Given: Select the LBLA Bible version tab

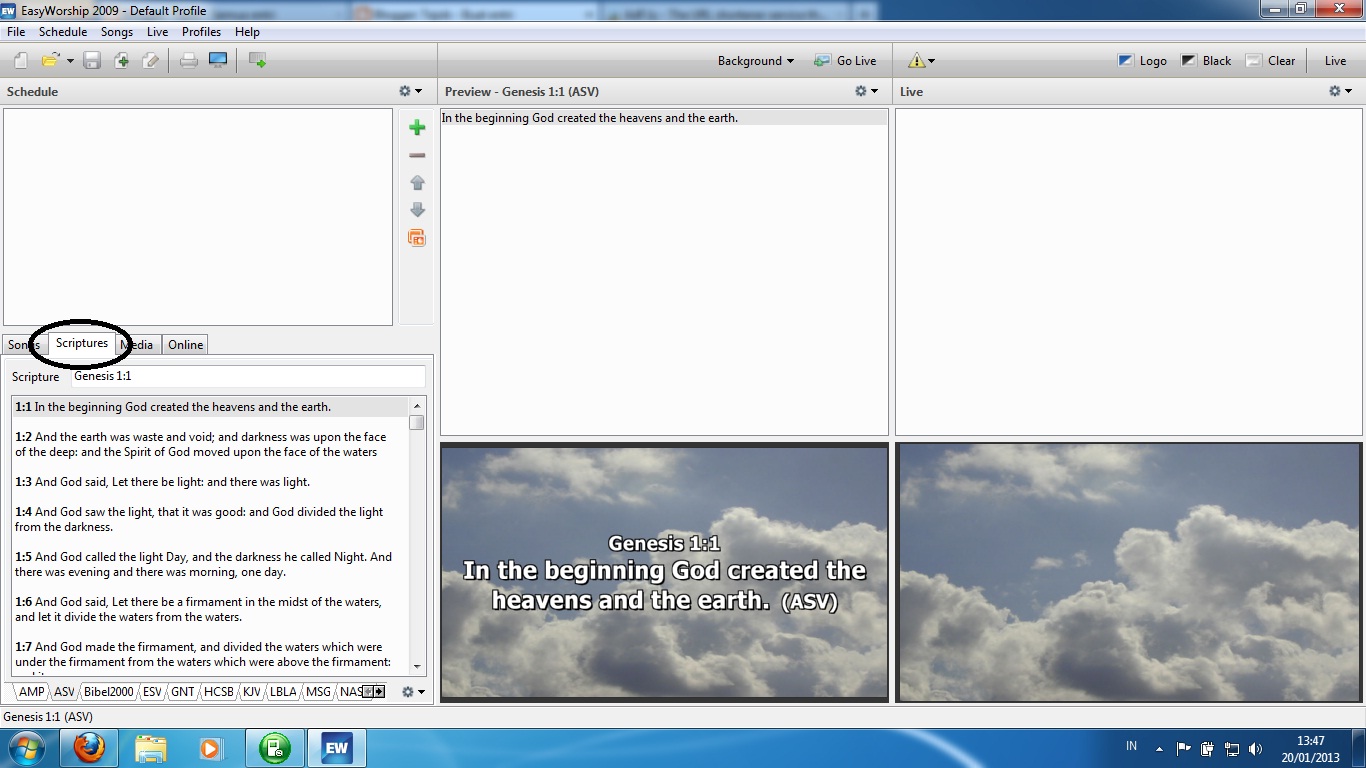Looking at the screenshot, I should 283,692.
